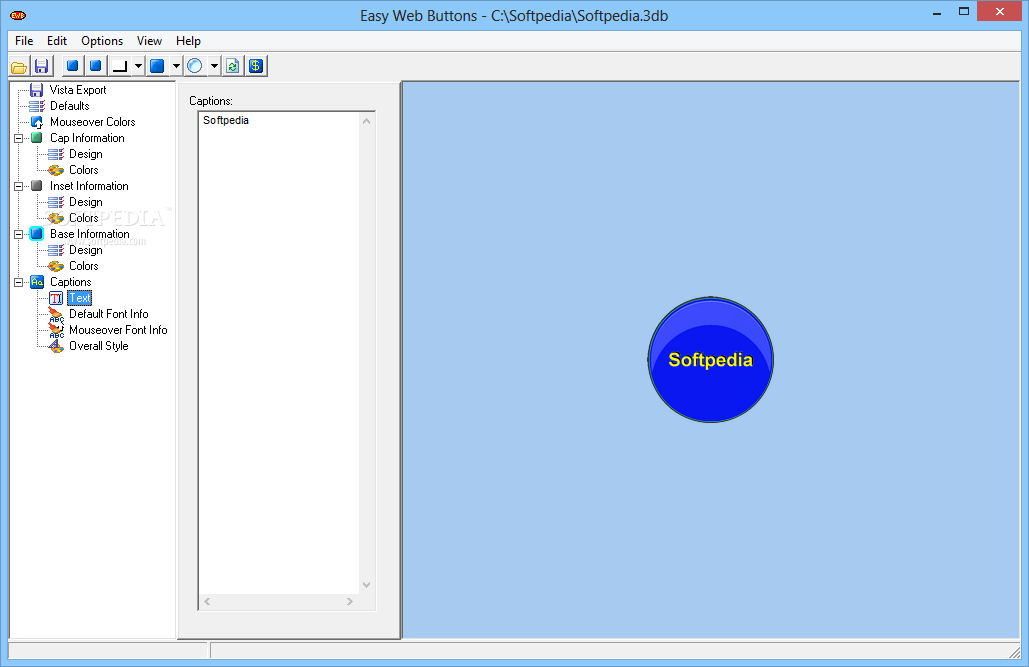This screenshot has height=667, width=1029.
Task: Click the Softpedia caption text in Captions box
Action: [x=226, y=120]
